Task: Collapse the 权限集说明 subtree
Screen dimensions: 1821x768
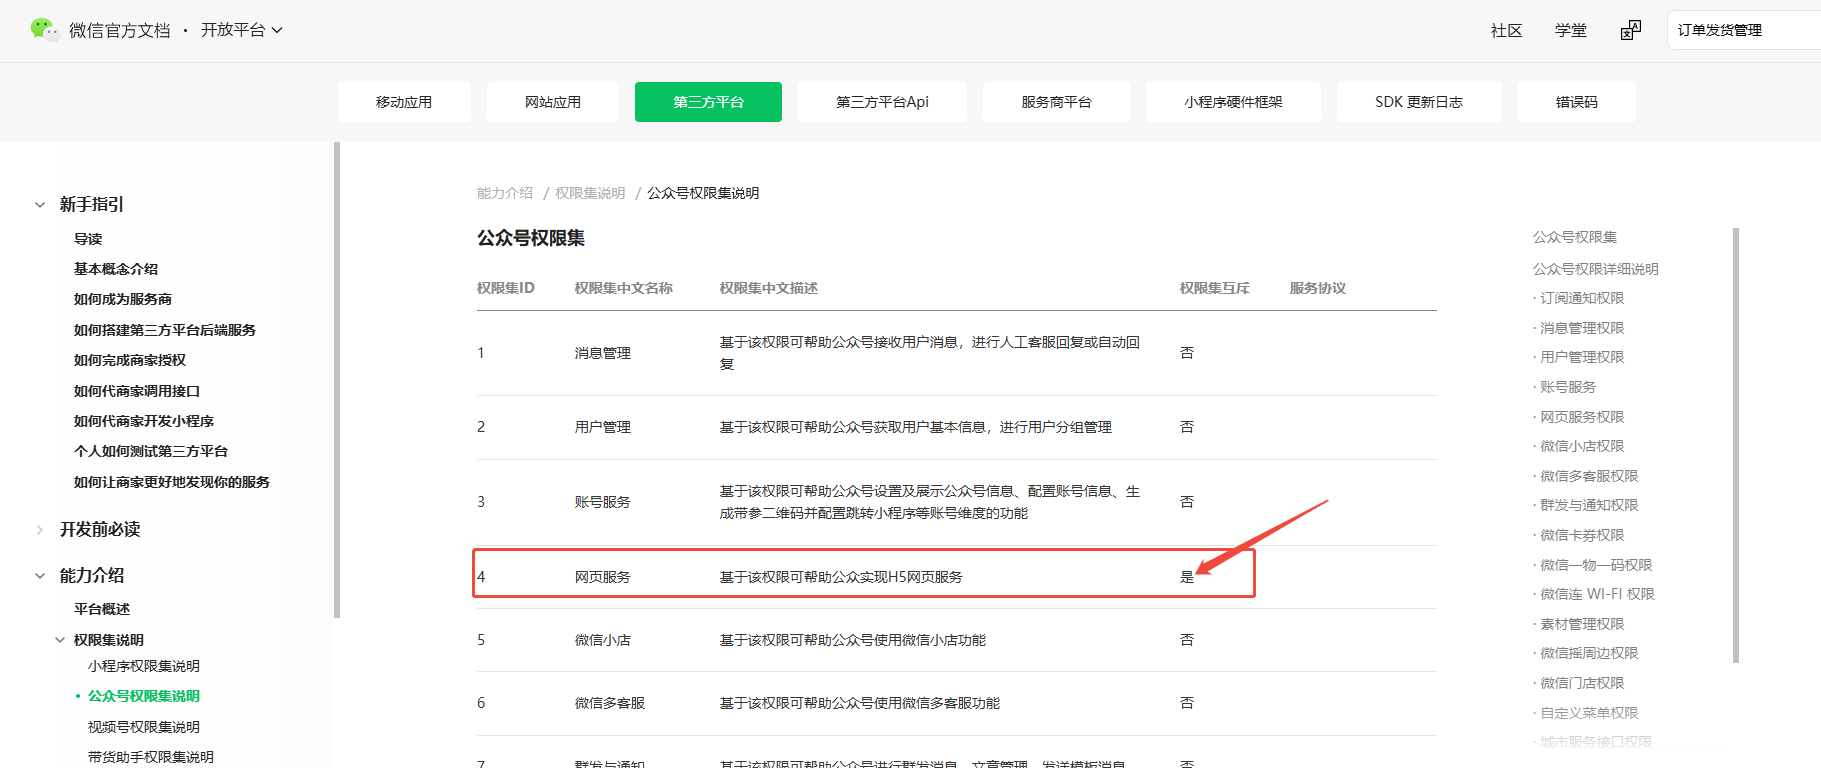Action: tap(60, 640)
